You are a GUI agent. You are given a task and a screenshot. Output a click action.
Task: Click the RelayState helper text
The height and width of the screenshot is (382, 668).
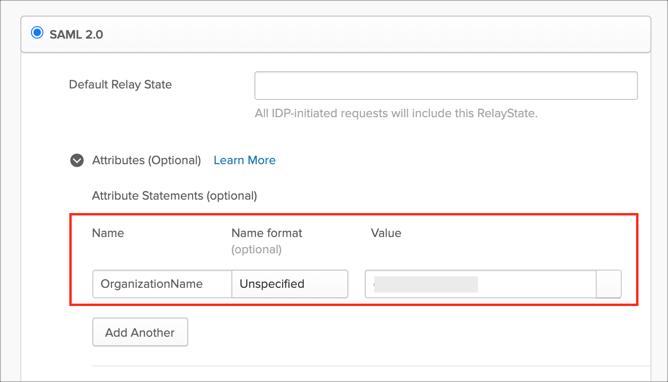coord(396,113)
